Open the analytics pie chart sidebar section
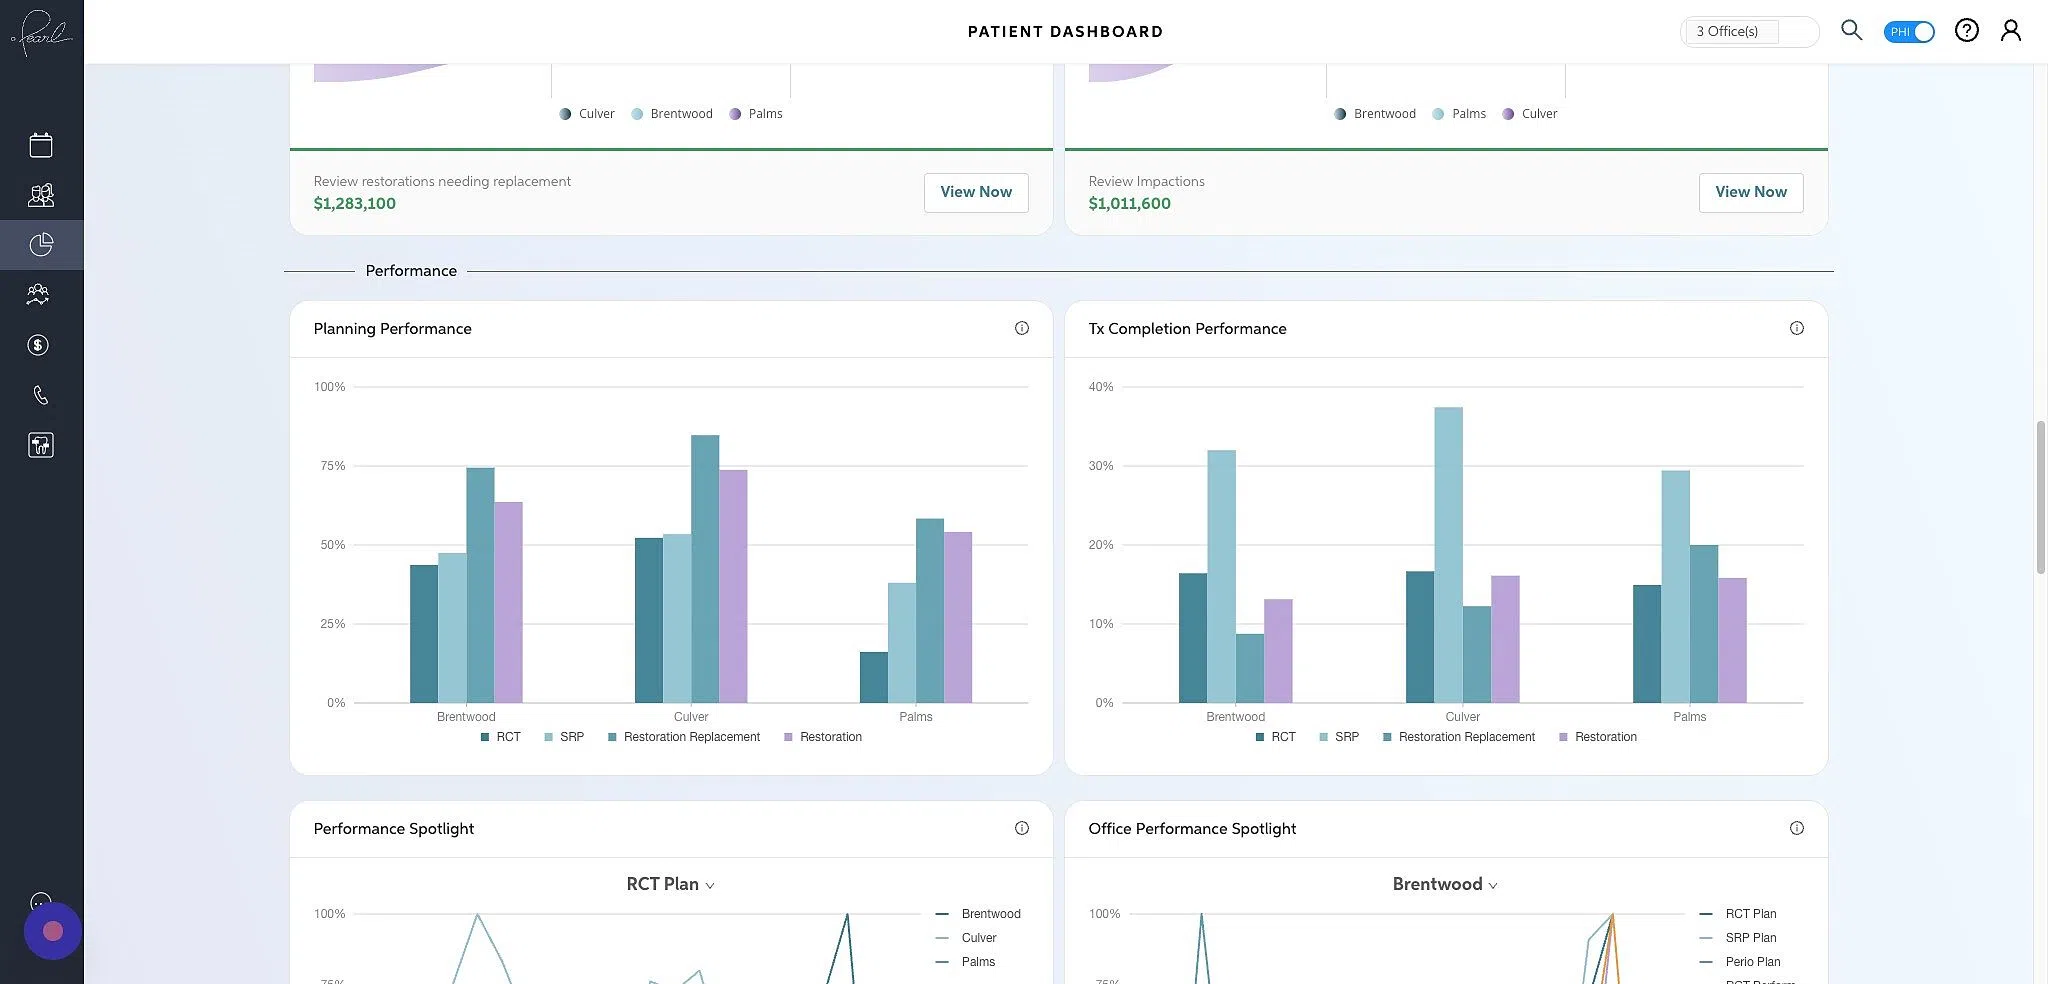The width and height of the screenshot is (2048, 984). (40, 244)
